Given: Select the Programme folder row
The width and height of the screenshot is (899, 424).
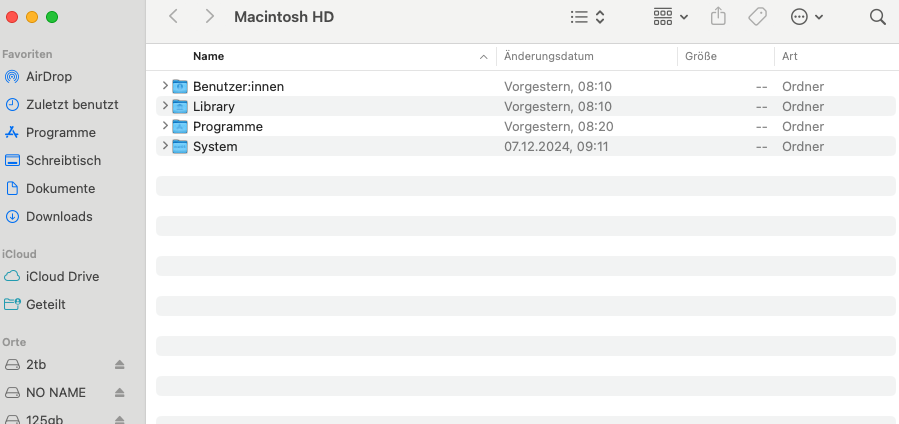Looking at the screenshot, I should (526, 127).
